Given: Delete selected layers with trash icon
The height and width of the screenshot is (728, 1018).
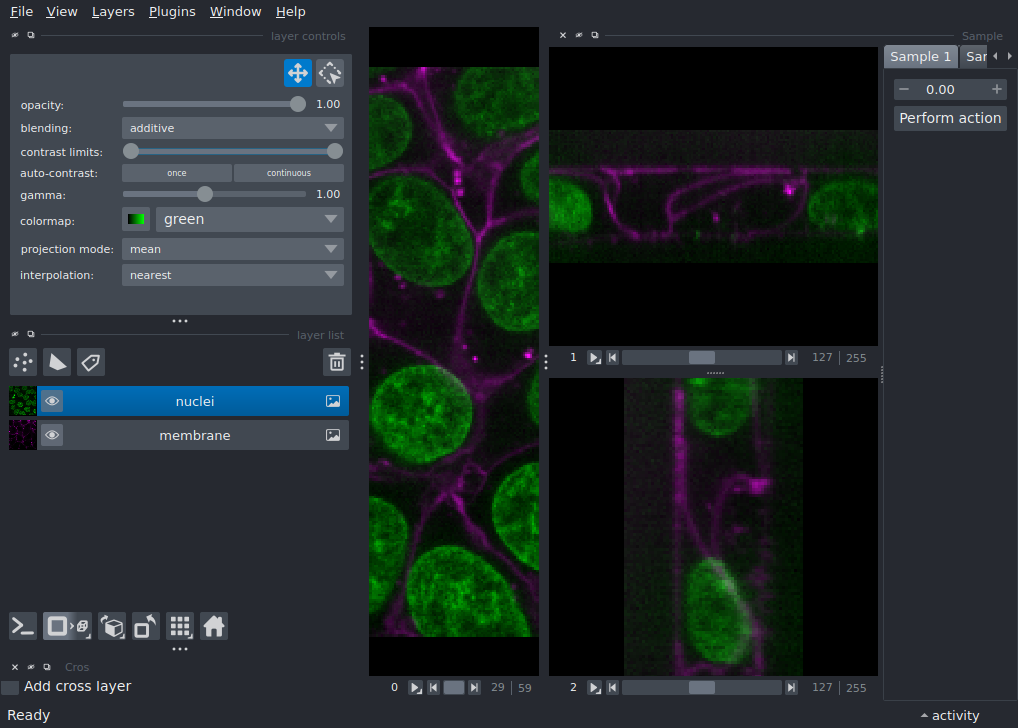Looking at the screenshot, I should click(x=337, y=362).
